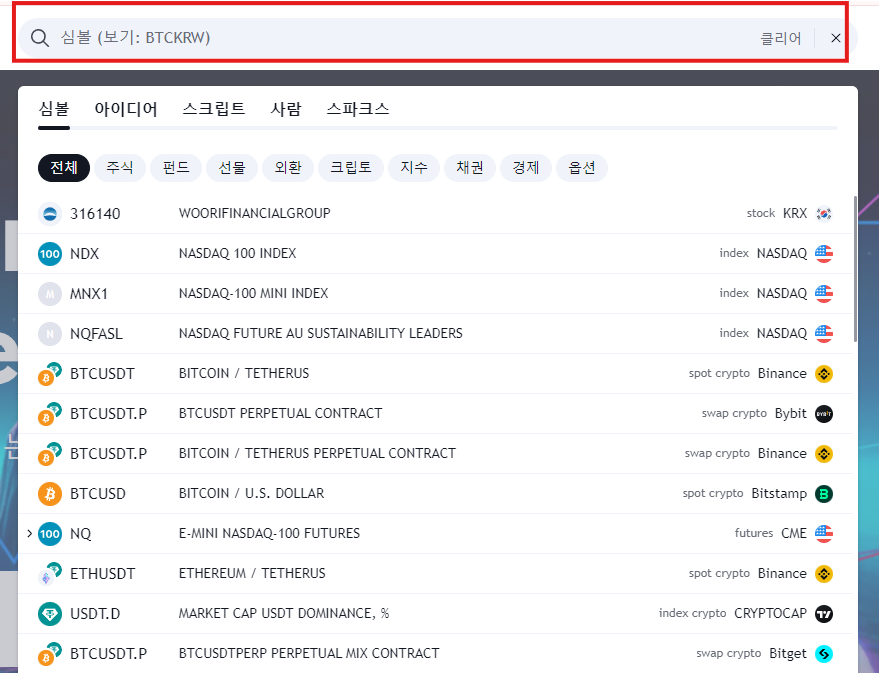
Task: Click the Bybit BTCUSDT.P coin pair icon
Action: 50,414
